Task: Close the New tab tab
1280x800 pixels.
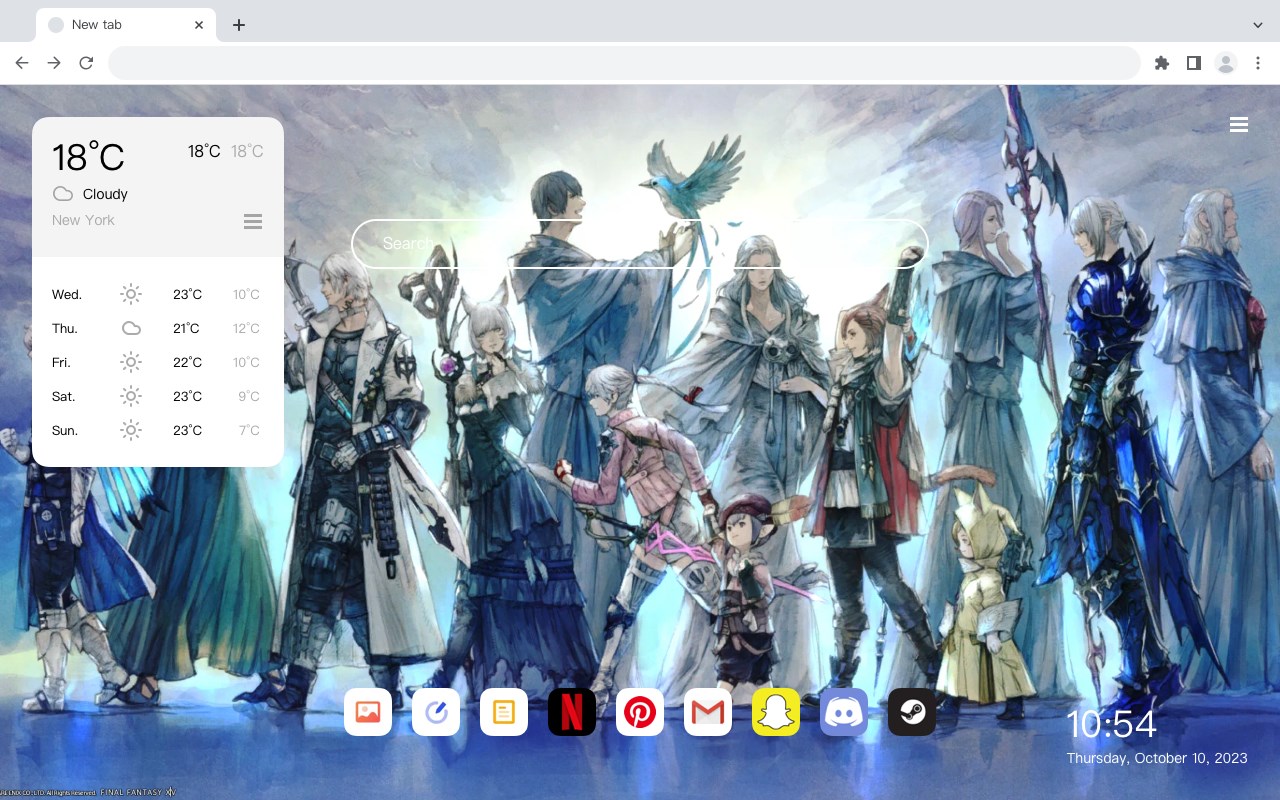Action: [199, 25]
